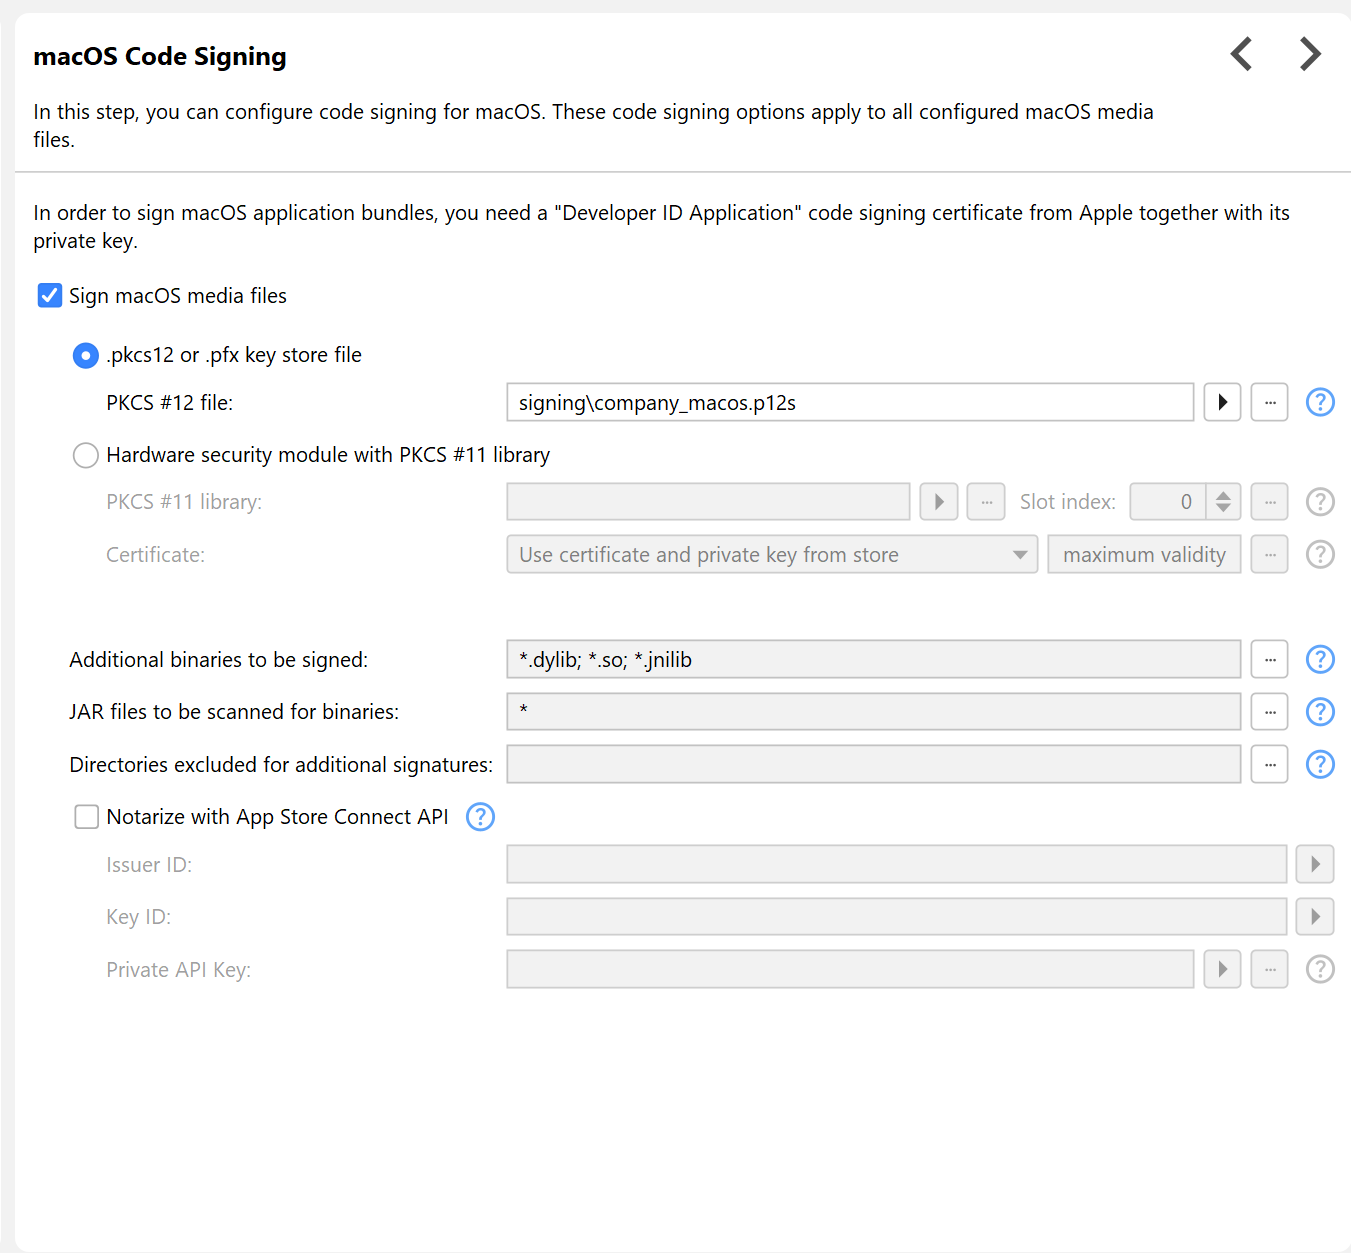
Task: Open variable menu arrow for PKCS #12 file
Action: tap(1222, 402)
